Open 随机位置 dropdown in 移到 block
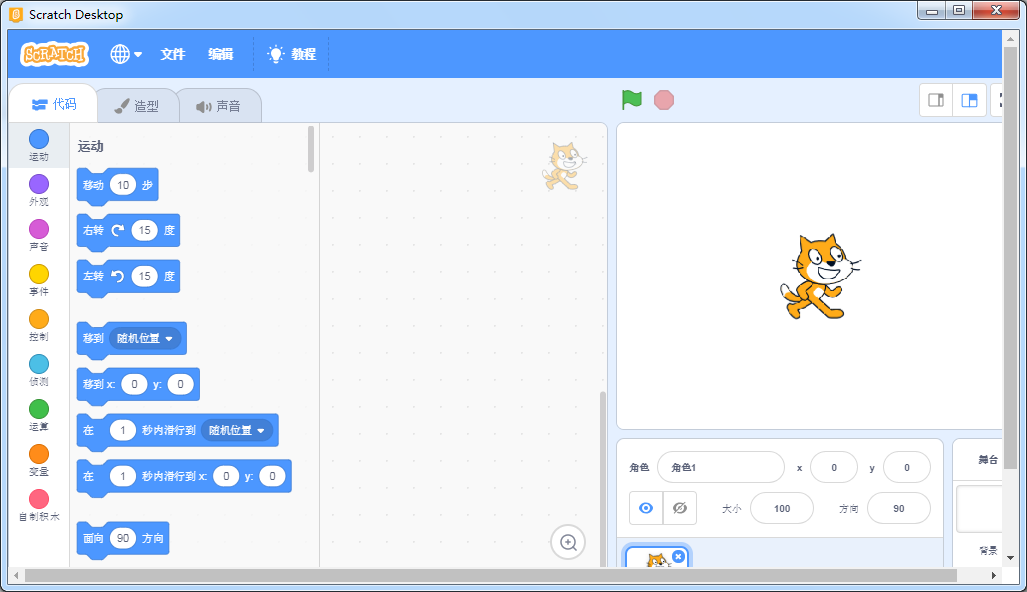Screen dimensions: 1027x592 pyautogui.click(x=145, y=339)
